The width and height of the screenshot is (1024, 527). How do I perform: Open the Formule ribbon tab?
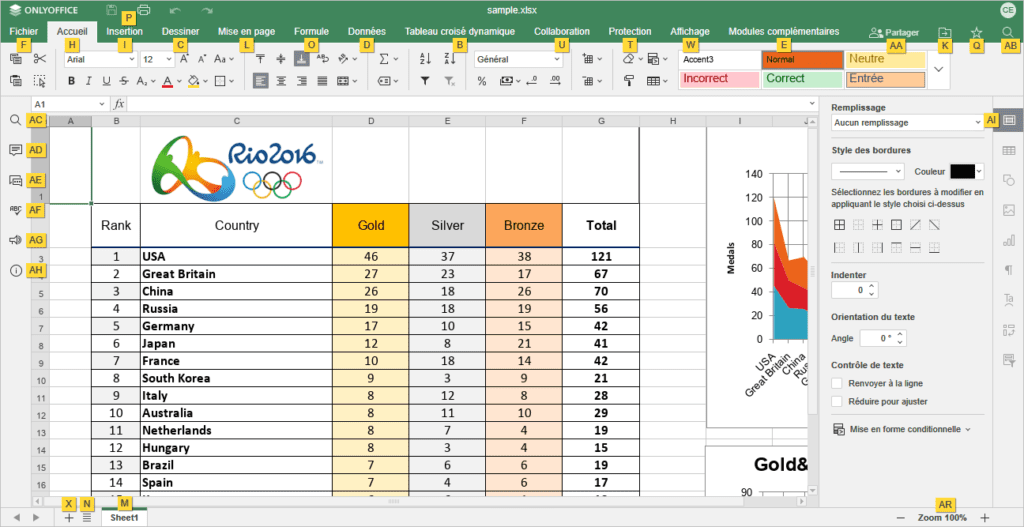(311, 32)
